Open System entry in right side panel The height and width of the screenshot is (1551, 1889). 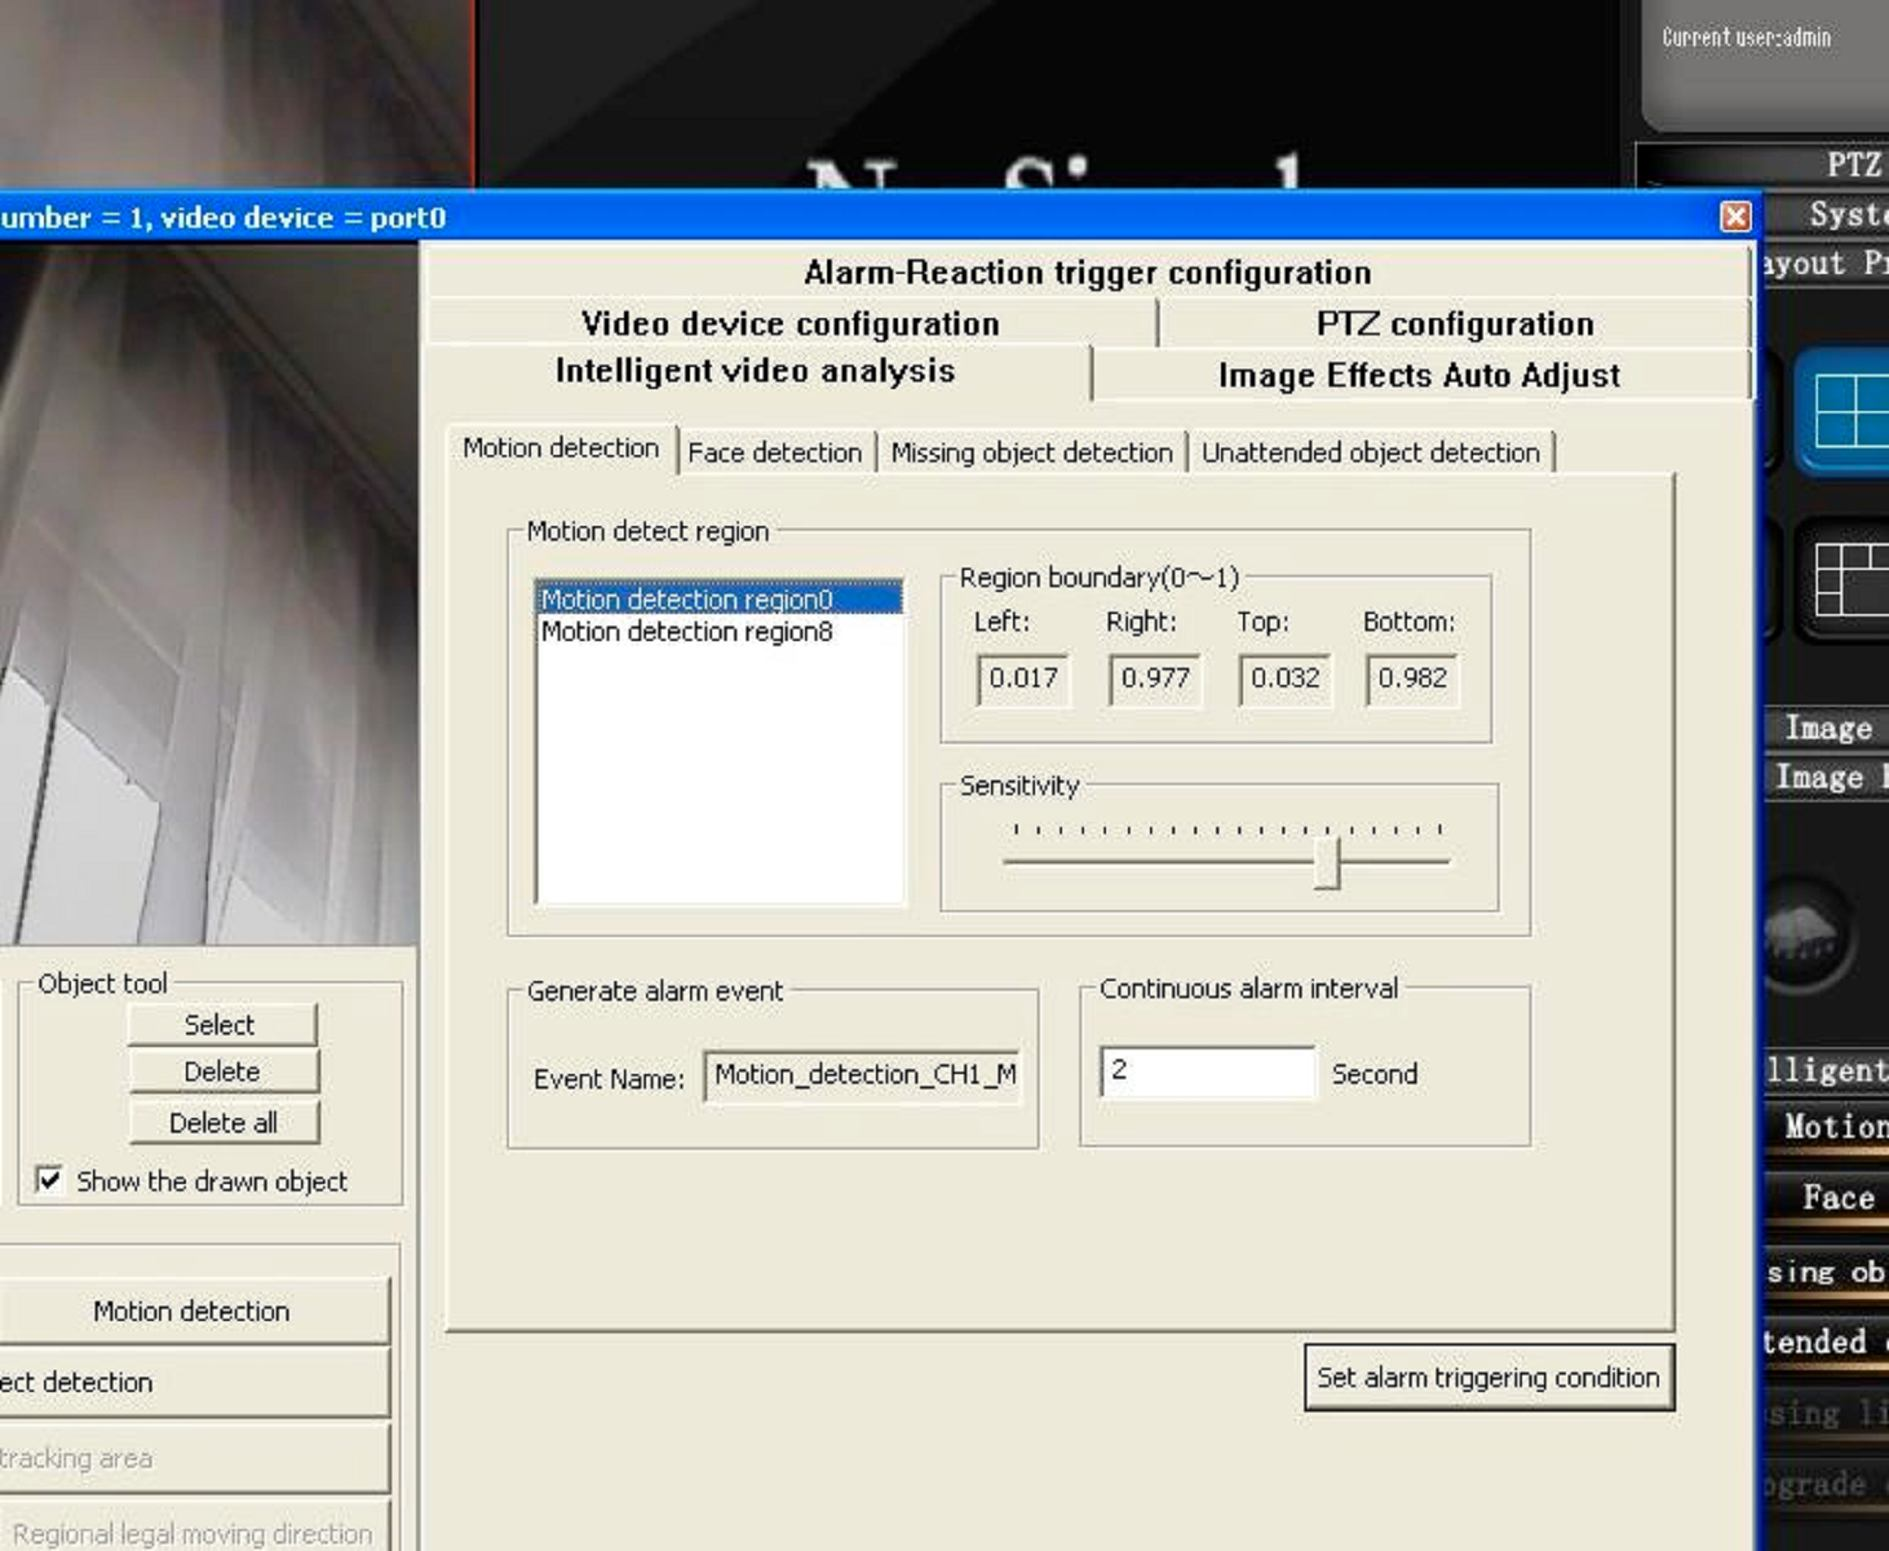coord(1825,213)
